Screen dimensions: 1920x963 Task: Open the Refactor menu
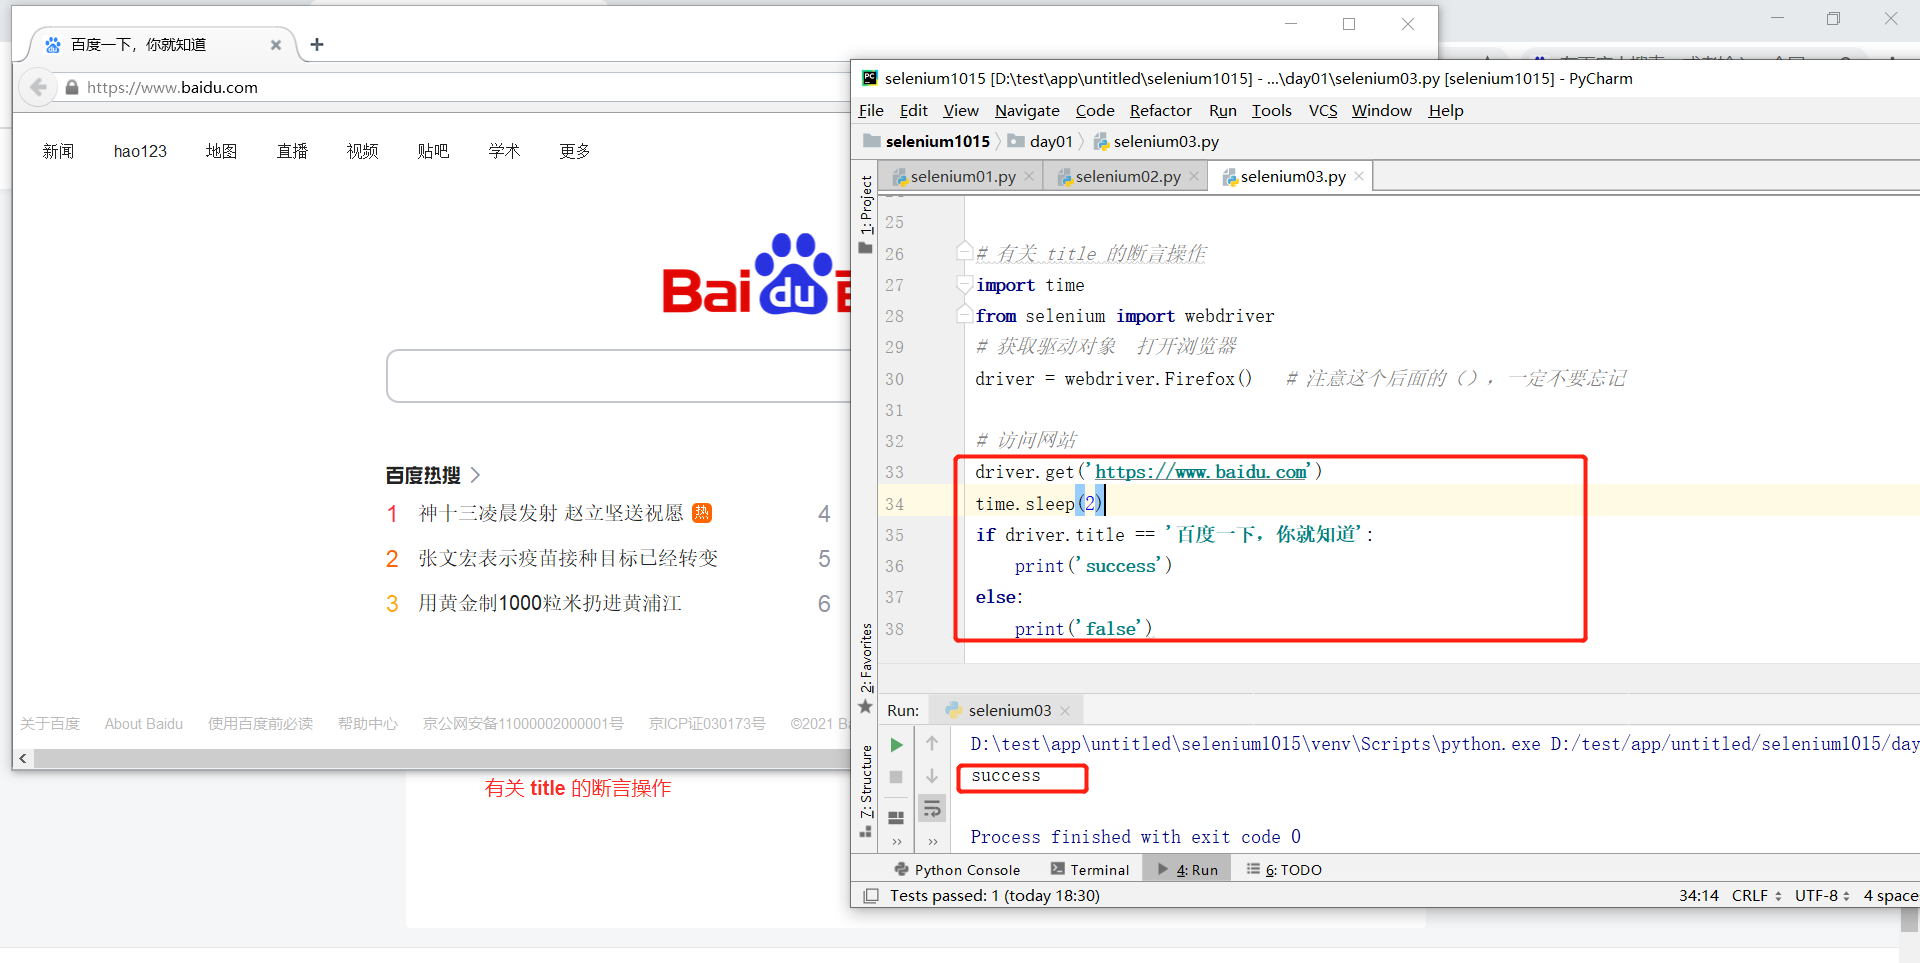pyautogui.click(x=1161, y=111)
